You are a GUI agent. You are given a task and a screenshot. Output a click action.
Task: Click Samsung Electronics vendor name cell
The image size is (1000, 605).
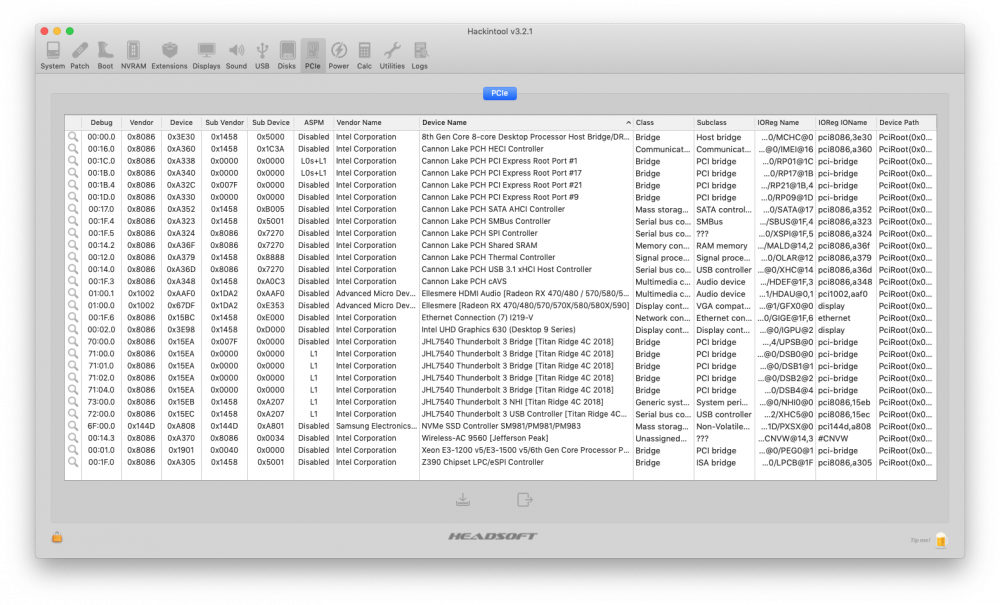pos(376,426)
